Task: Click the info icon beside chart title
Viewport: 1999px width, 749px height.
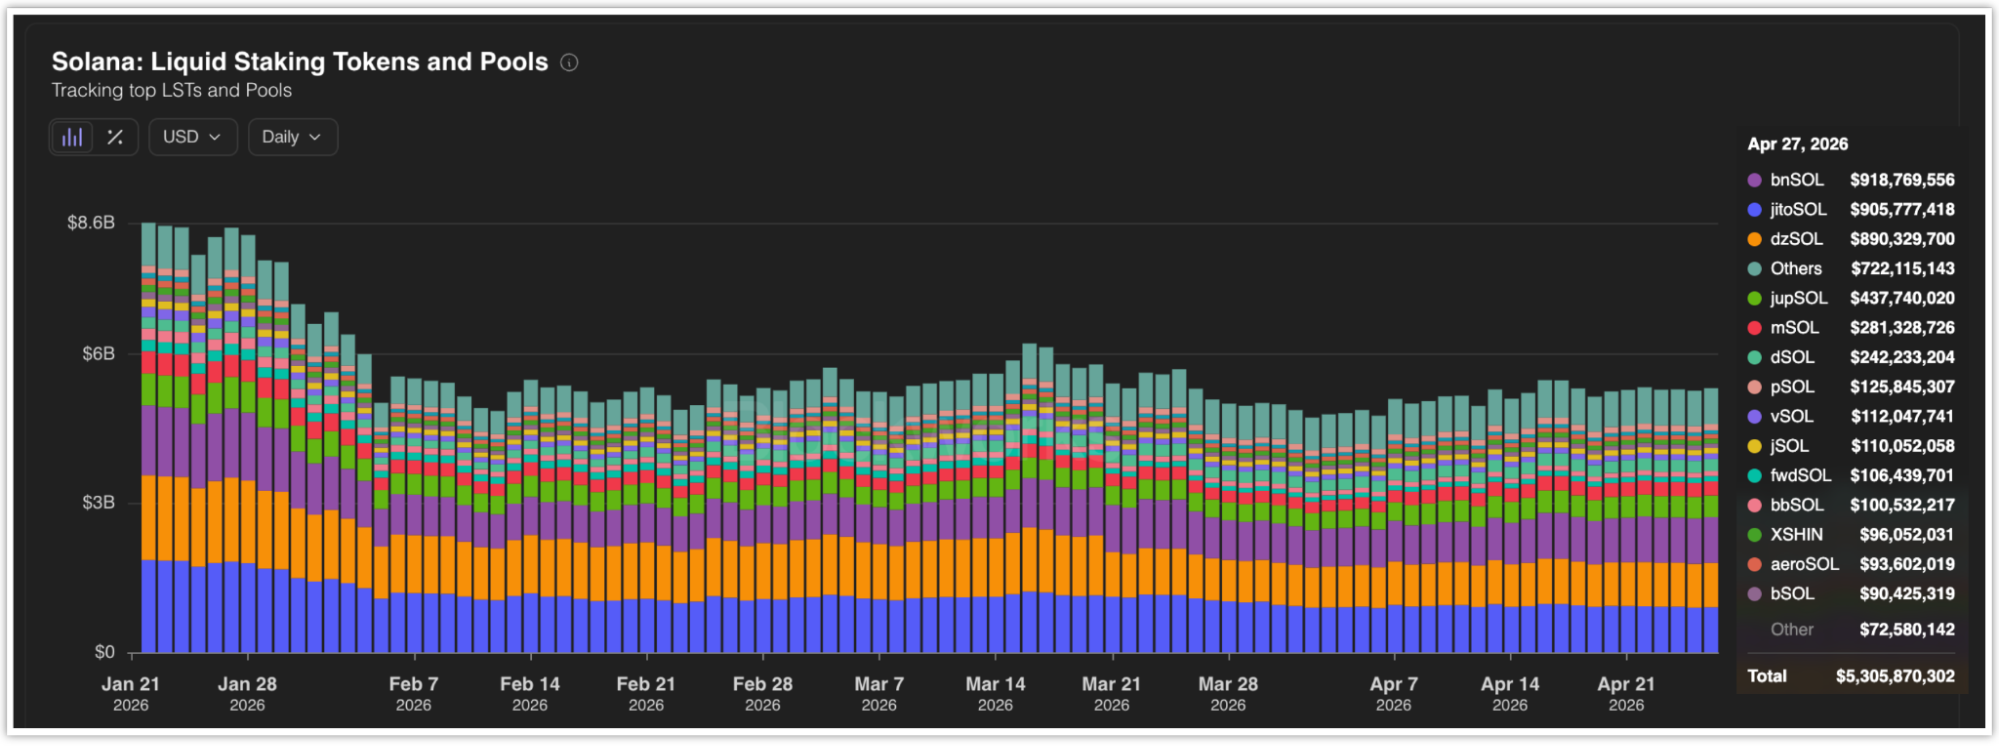Action: [x=569, y=62]
